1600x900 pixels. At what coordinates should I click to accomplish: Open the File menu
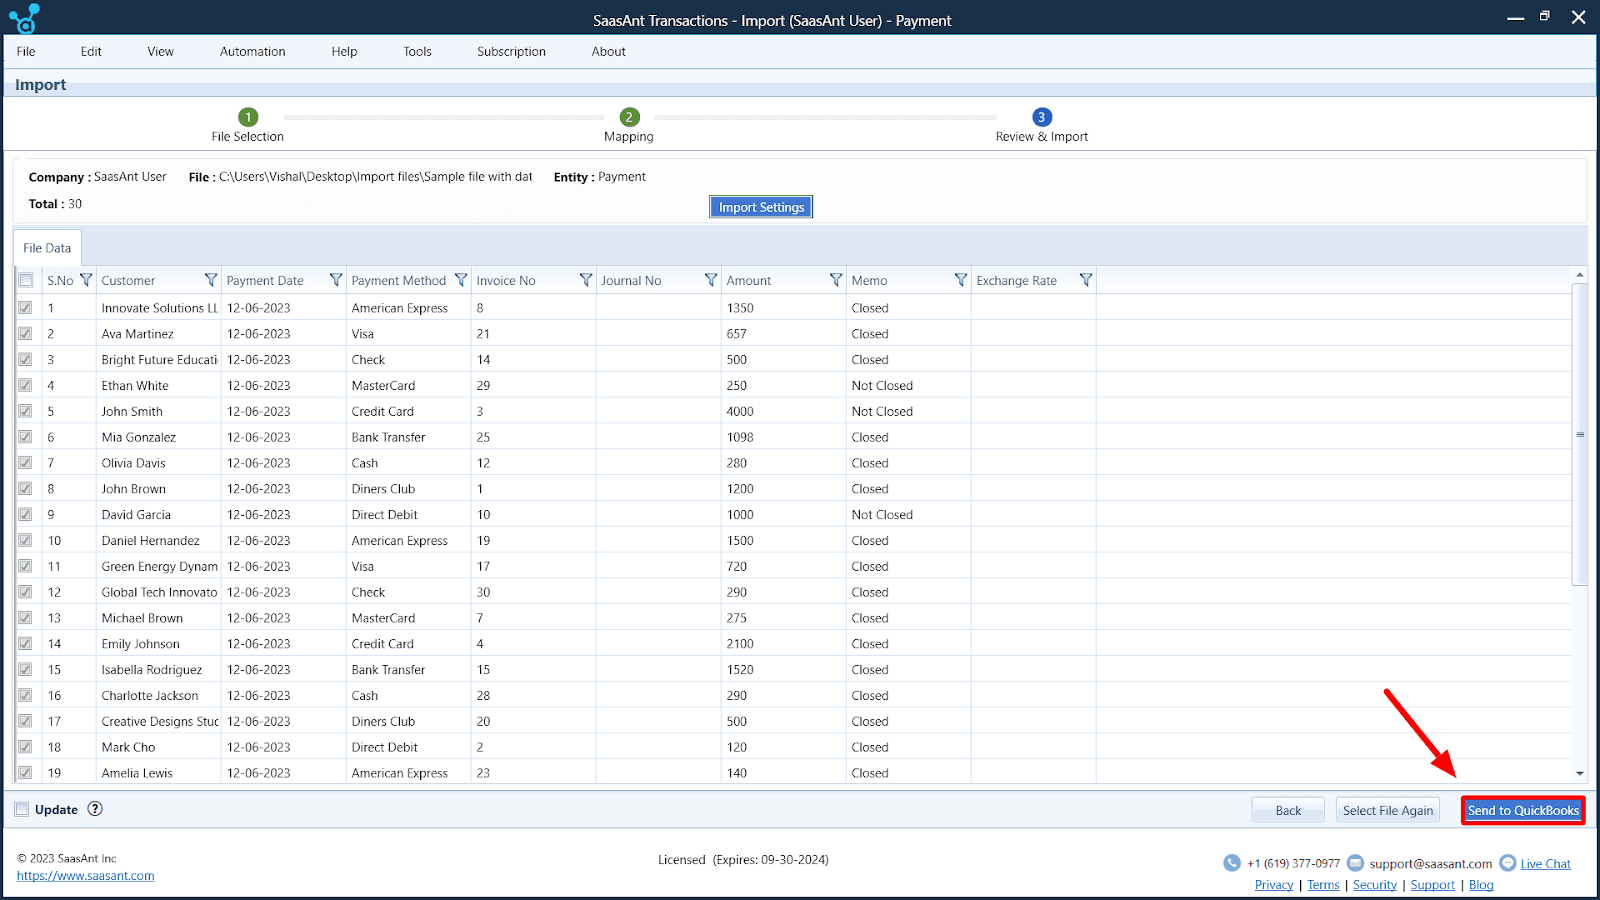point(26,51)
